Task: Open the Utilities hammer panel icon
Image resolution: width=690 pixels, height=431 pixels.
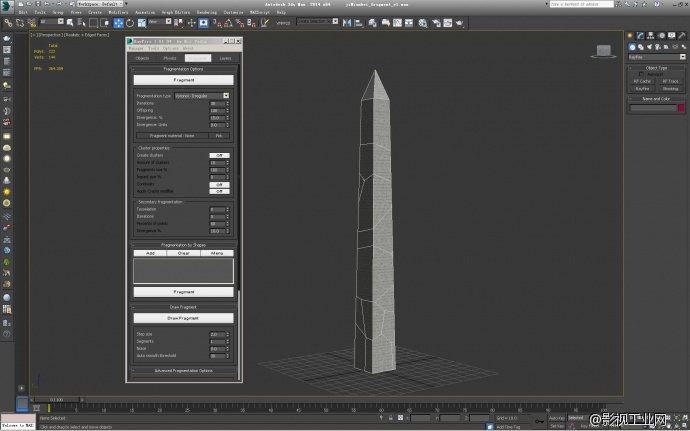Action: (x=682, y=36)
